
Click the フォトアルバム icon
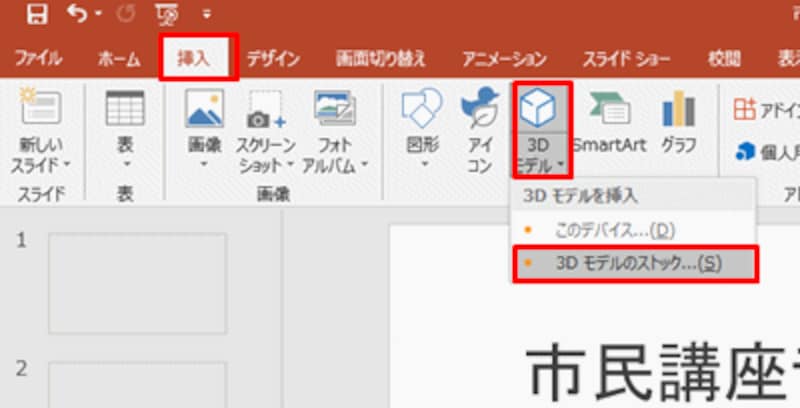point(335,108)
